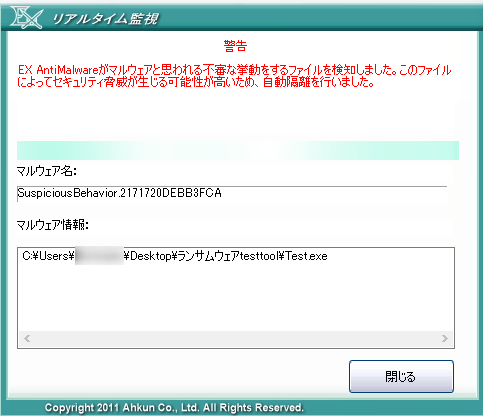Click the マルウェア名: label
This screenshot has width=483, height=416.
pyautogui.click(x=47, y=171)
